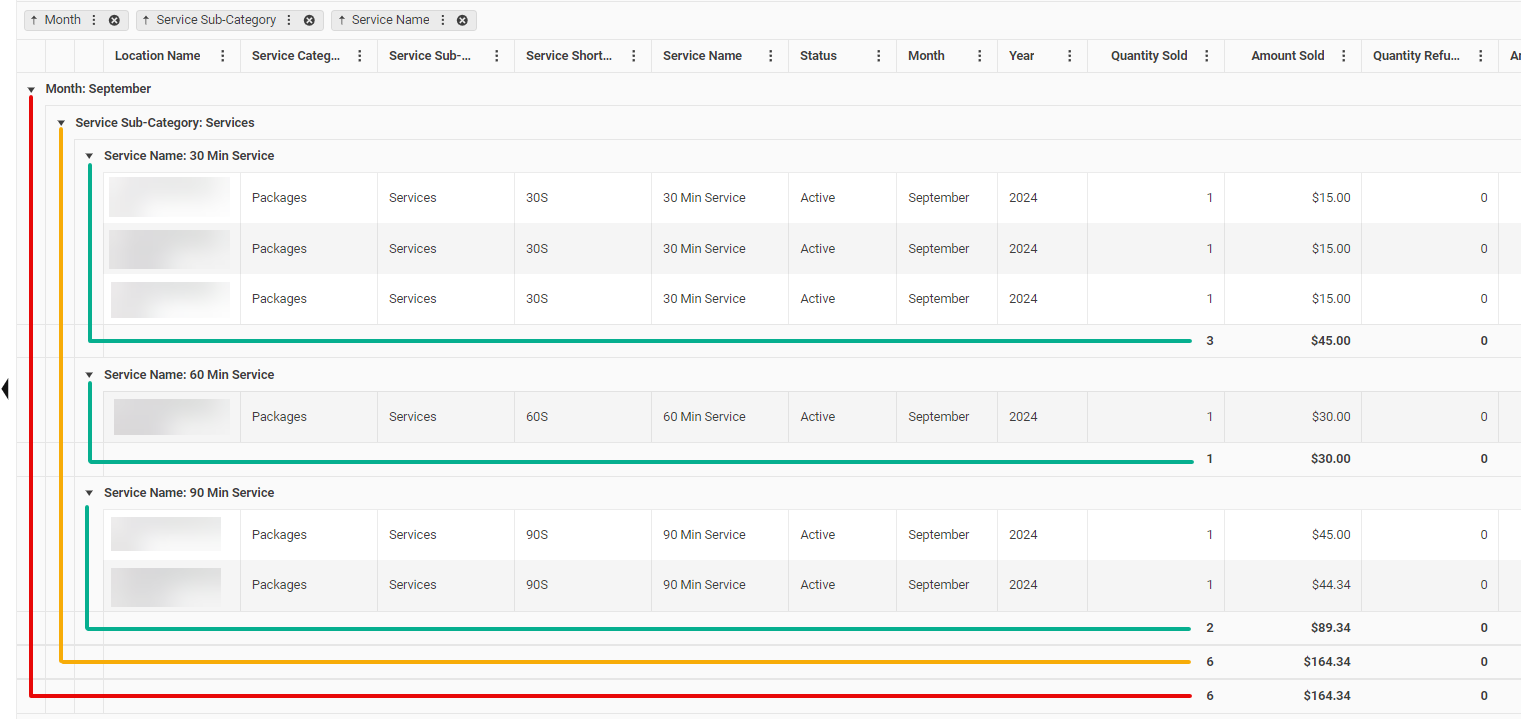Collapse the 90 Min Service group
The height and width of the screenshot is (719, 1521).
pos(89,493)
